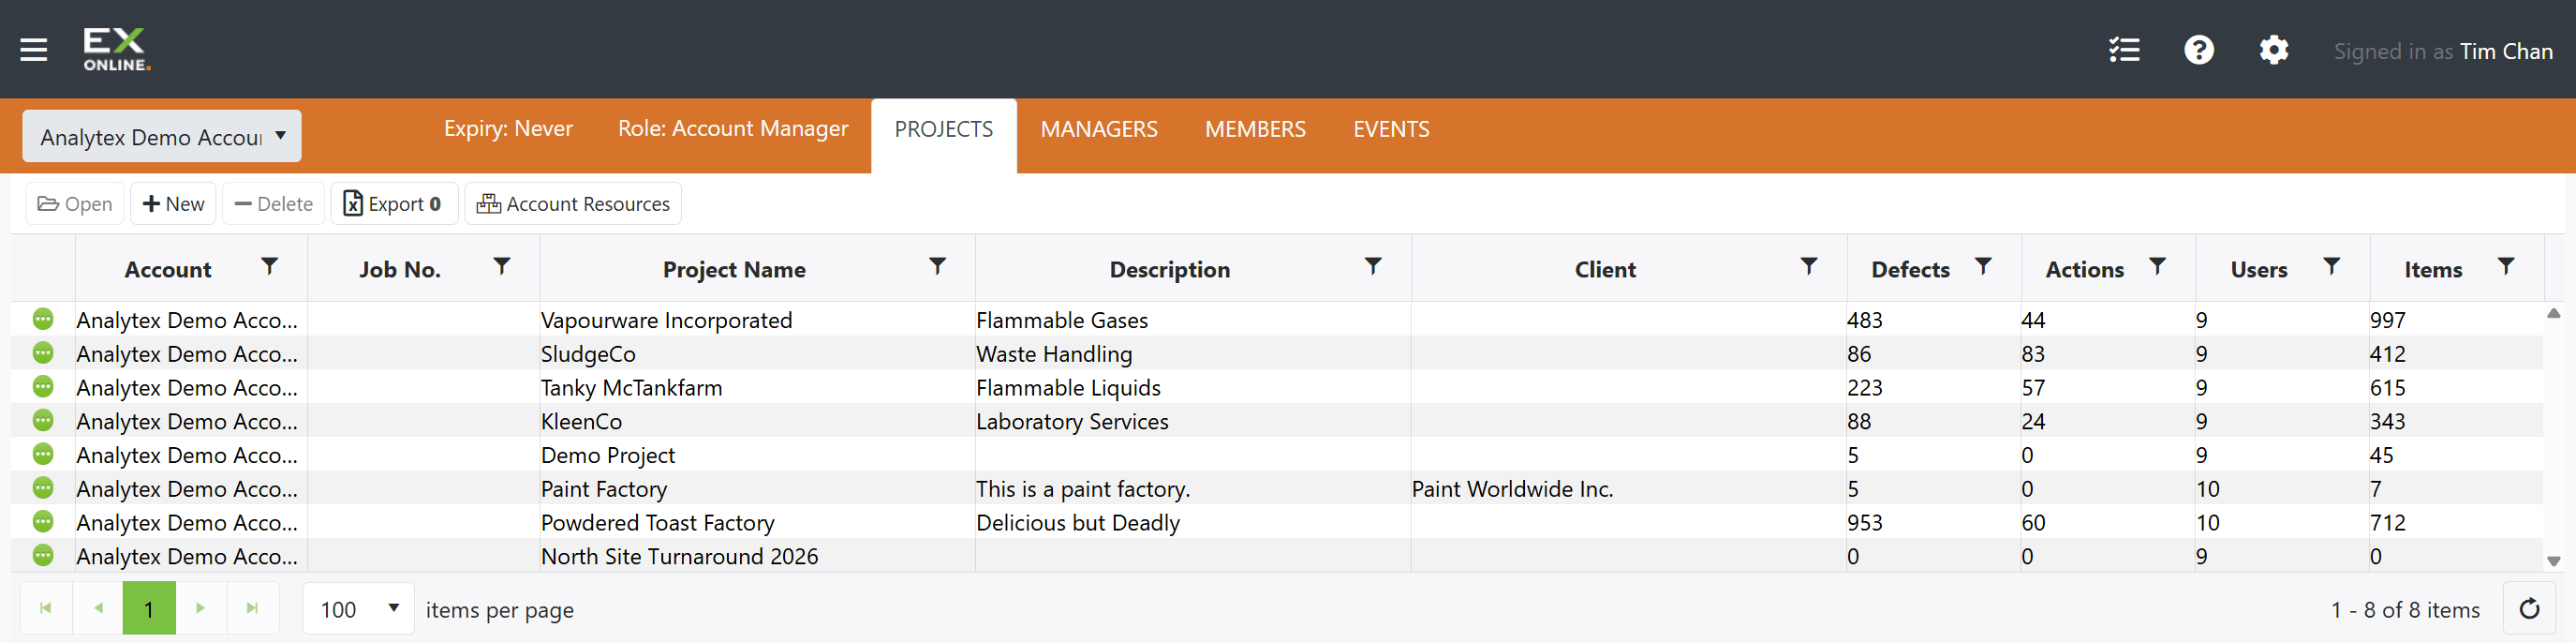Switch to the MEMBERS tab
Screen dimensions: 2576x643
coord(1255,130)
